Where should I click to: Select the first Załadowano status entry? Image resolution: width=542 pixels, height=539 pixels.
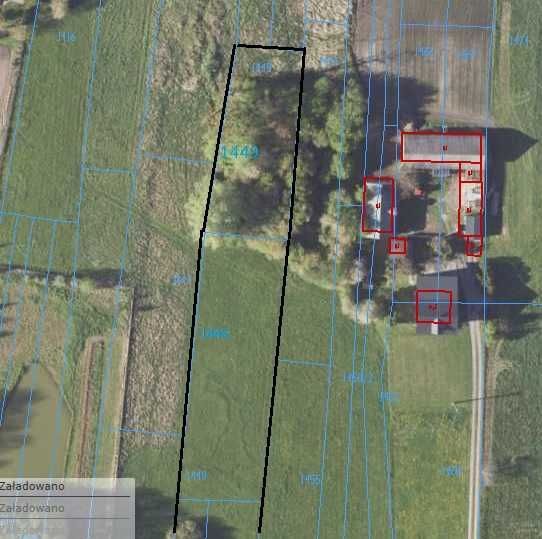pyautogui.click(x=32, y=486)
